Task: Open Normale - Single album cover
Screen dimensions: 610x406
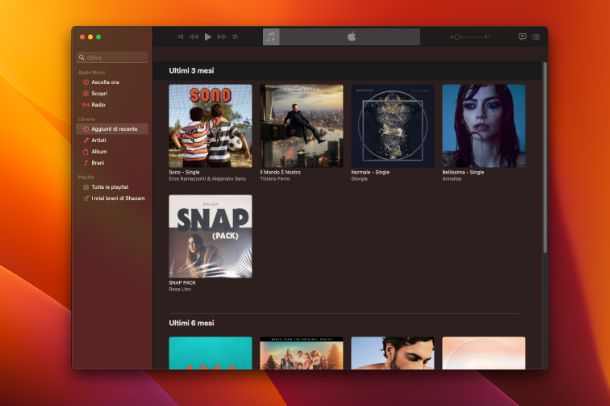Action: point(393,126)
